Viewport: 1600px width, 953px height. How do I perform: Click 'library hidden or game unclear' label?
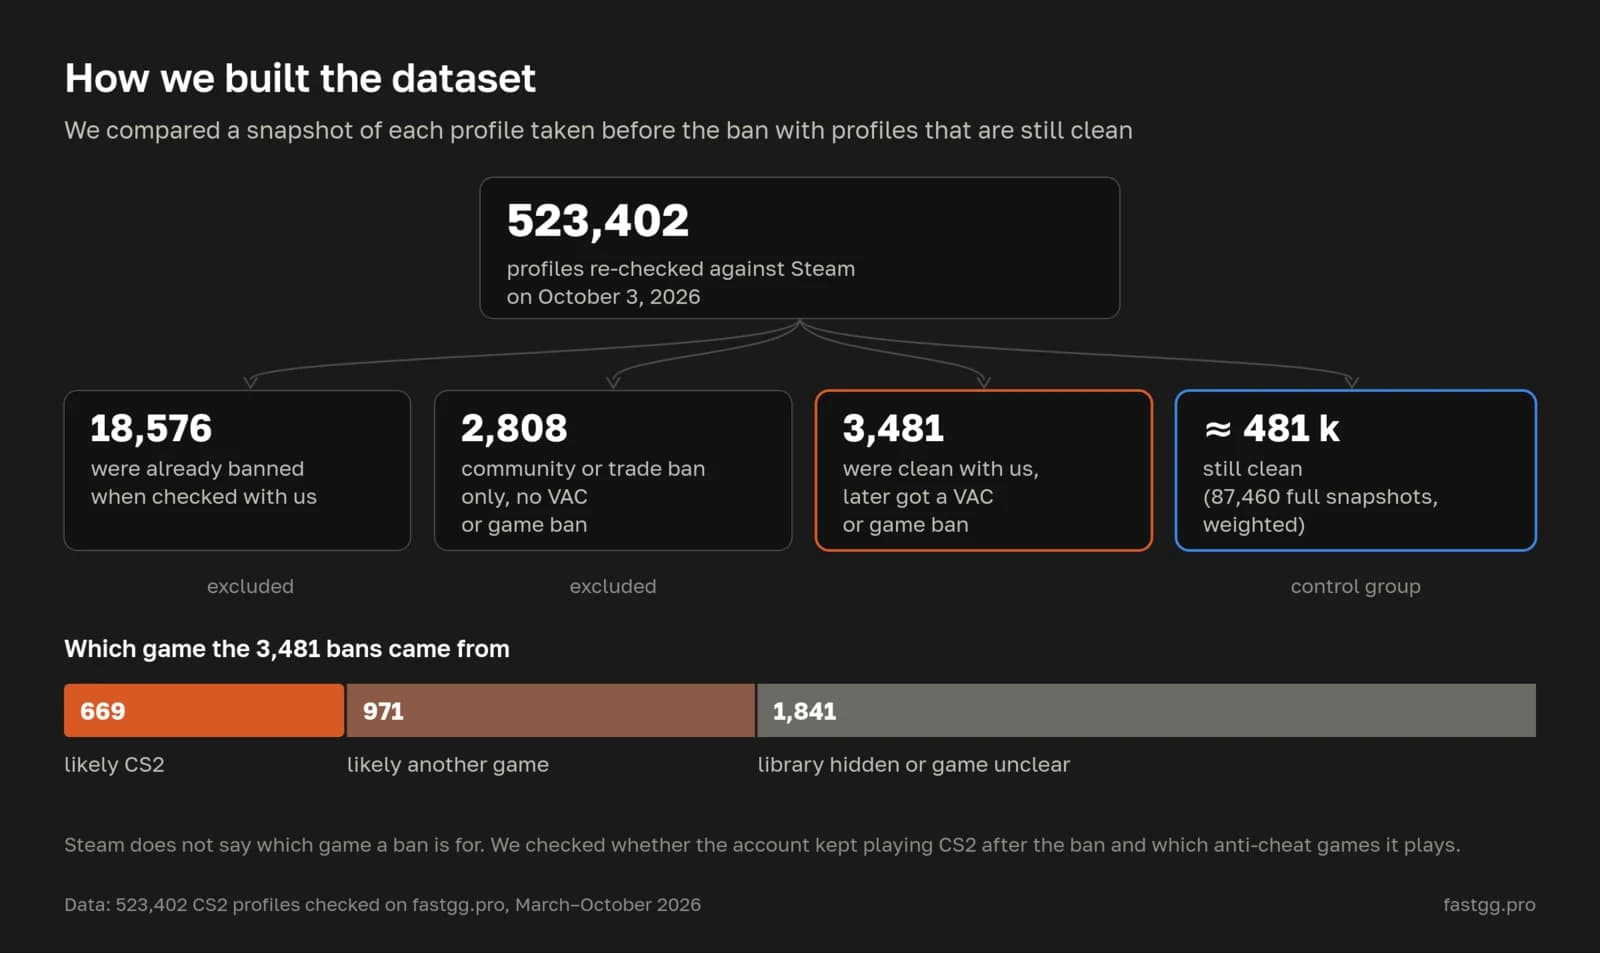913,765
